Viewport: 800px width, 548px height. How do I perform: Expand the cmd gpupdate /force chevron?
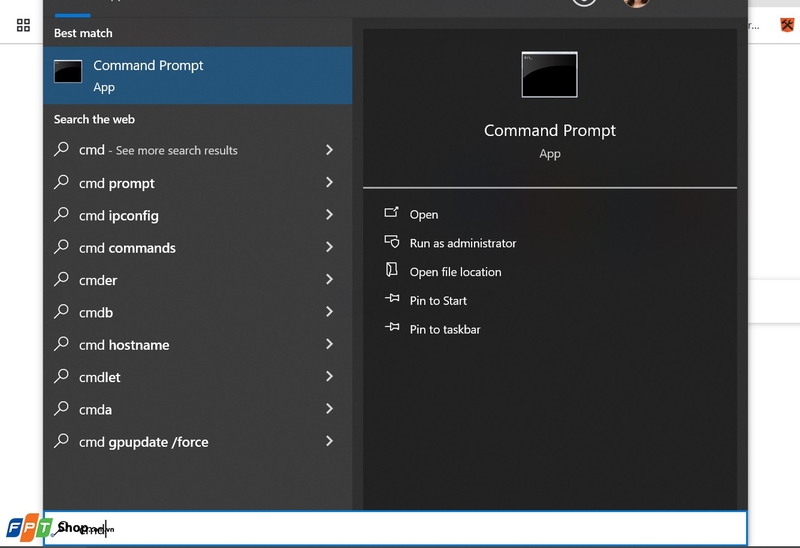(x=329, y=441)
